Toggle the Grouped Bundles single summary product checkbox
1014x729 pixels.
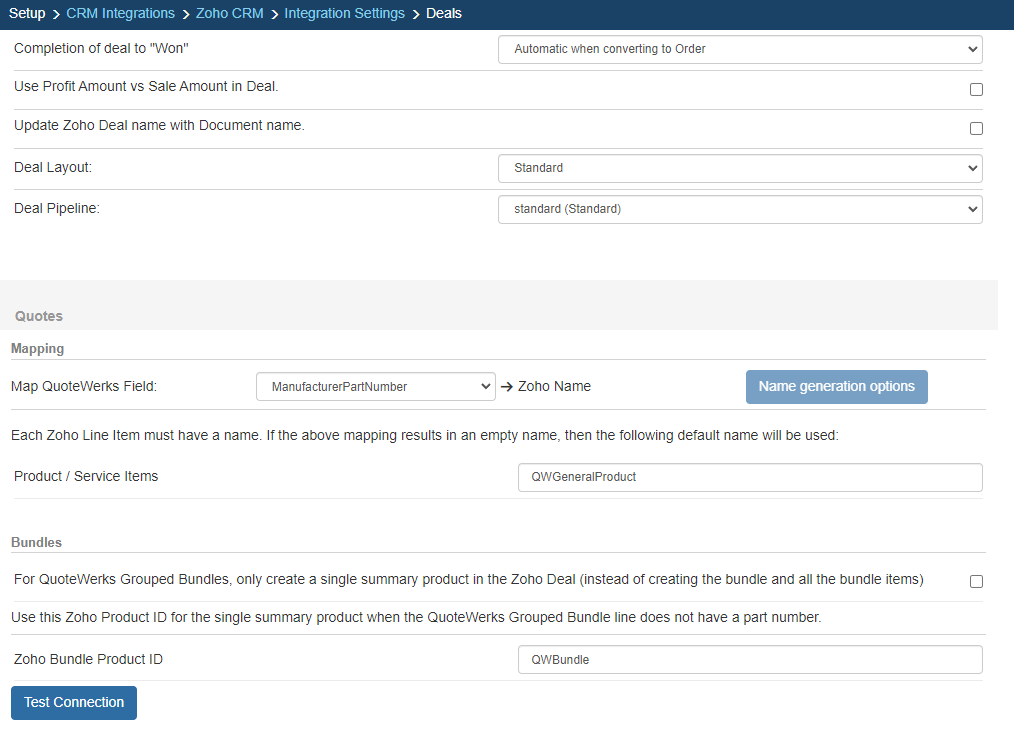point(976,581)
